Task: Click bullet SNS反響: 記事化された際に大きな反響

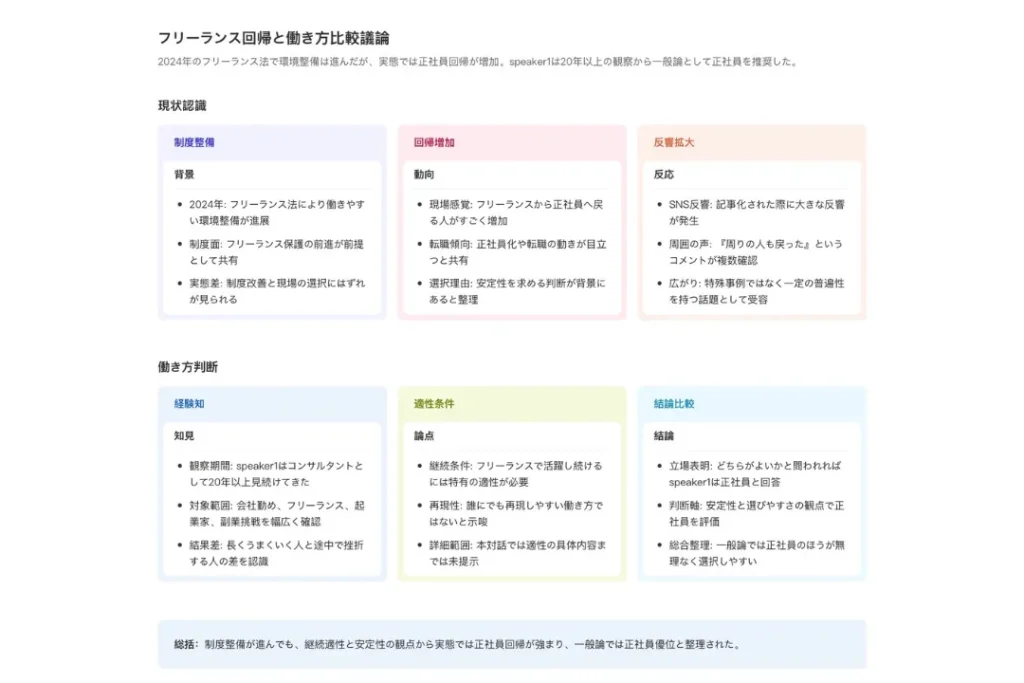Action: 757,212
